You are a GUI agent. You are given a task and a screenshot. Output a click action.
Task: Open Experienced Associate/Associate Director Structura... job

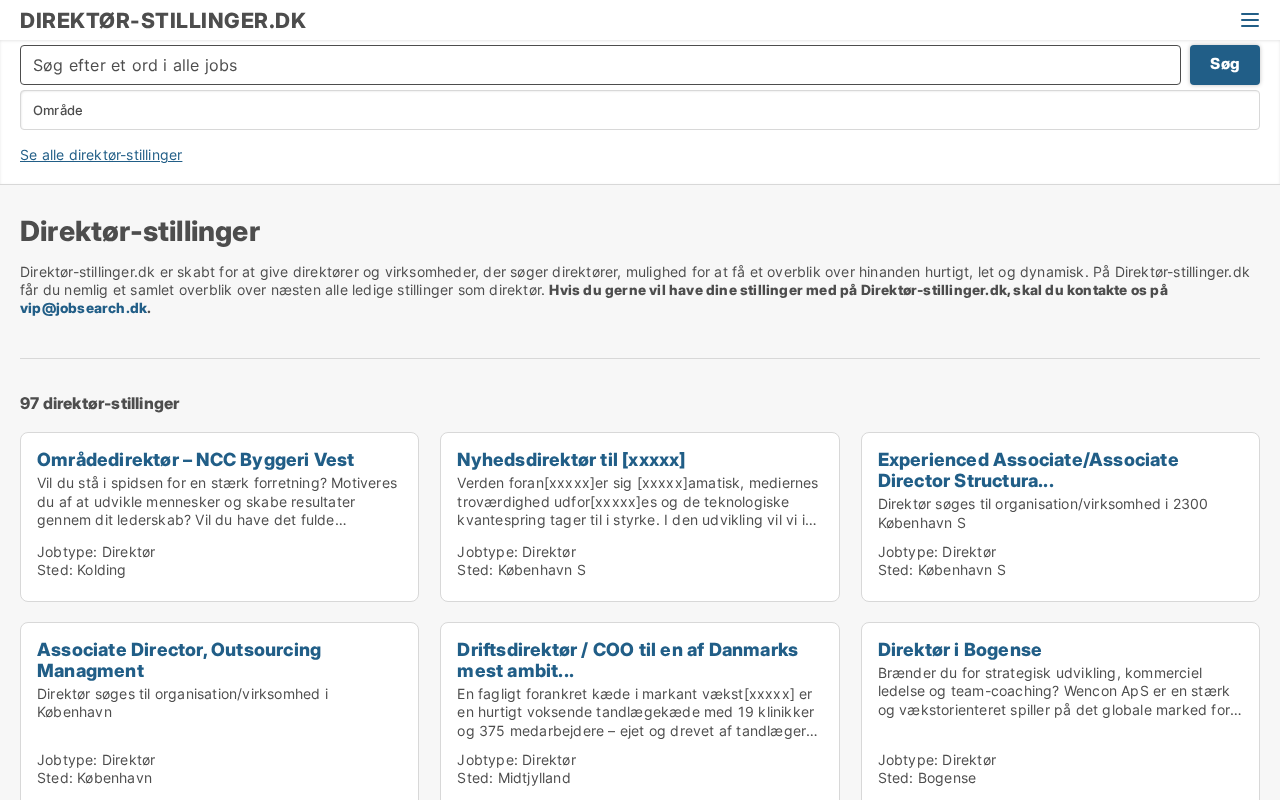coord(1028,470)
